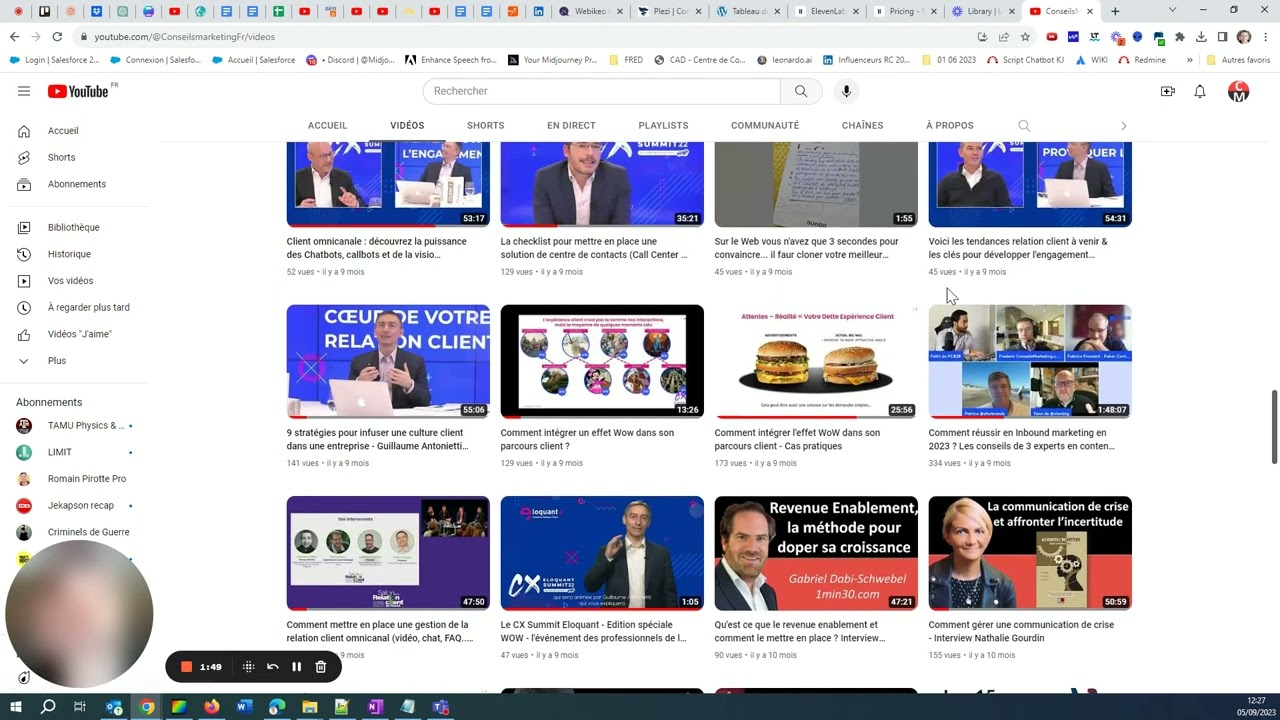Open Shorts in the sidebar

point(61,158)
